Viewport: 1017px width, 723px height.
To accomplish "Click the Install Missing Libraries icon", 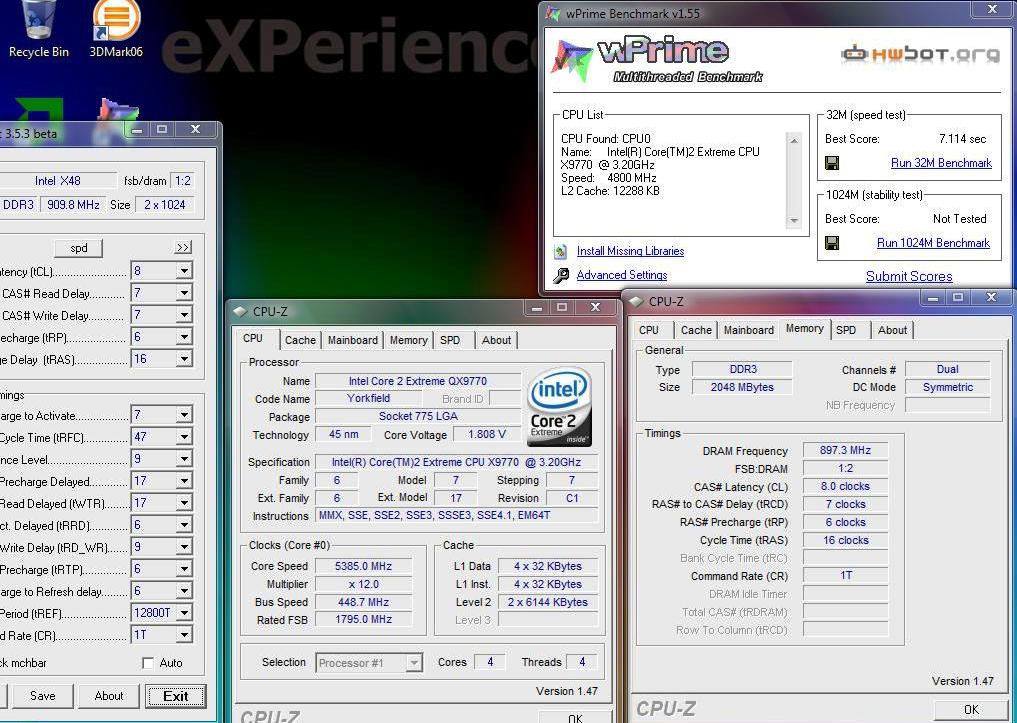I will tap(561, 251).
